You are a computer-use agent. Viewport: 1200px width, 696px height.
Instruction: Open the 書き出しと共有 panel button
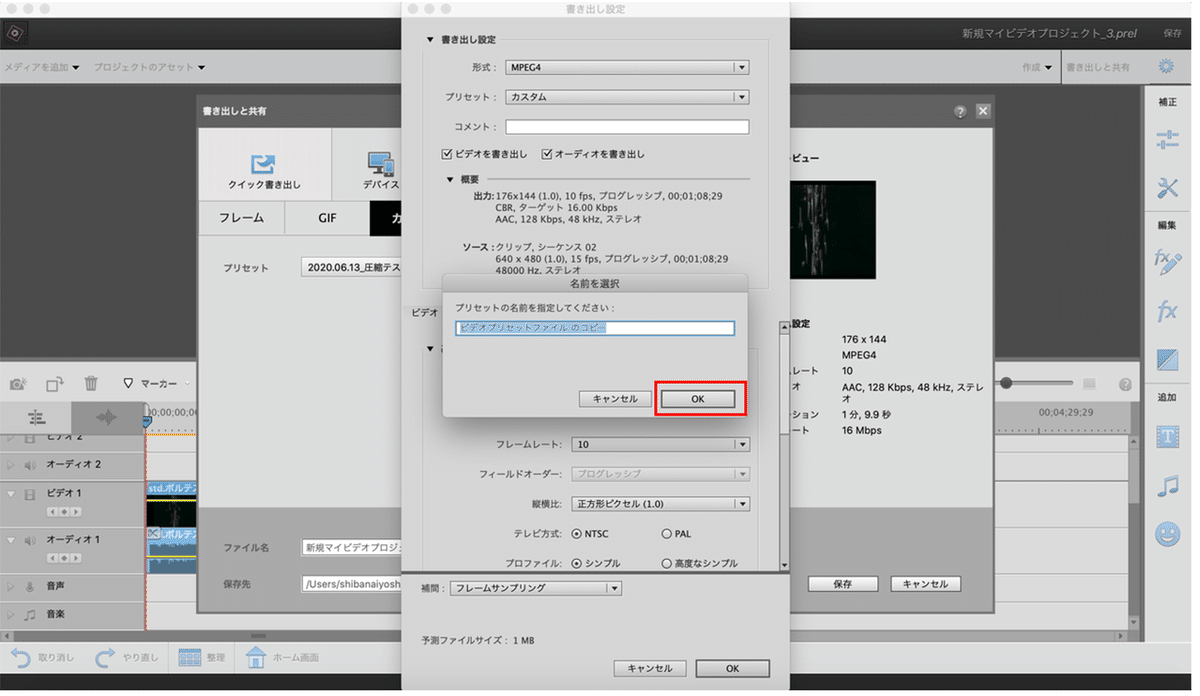[1098, 67]
